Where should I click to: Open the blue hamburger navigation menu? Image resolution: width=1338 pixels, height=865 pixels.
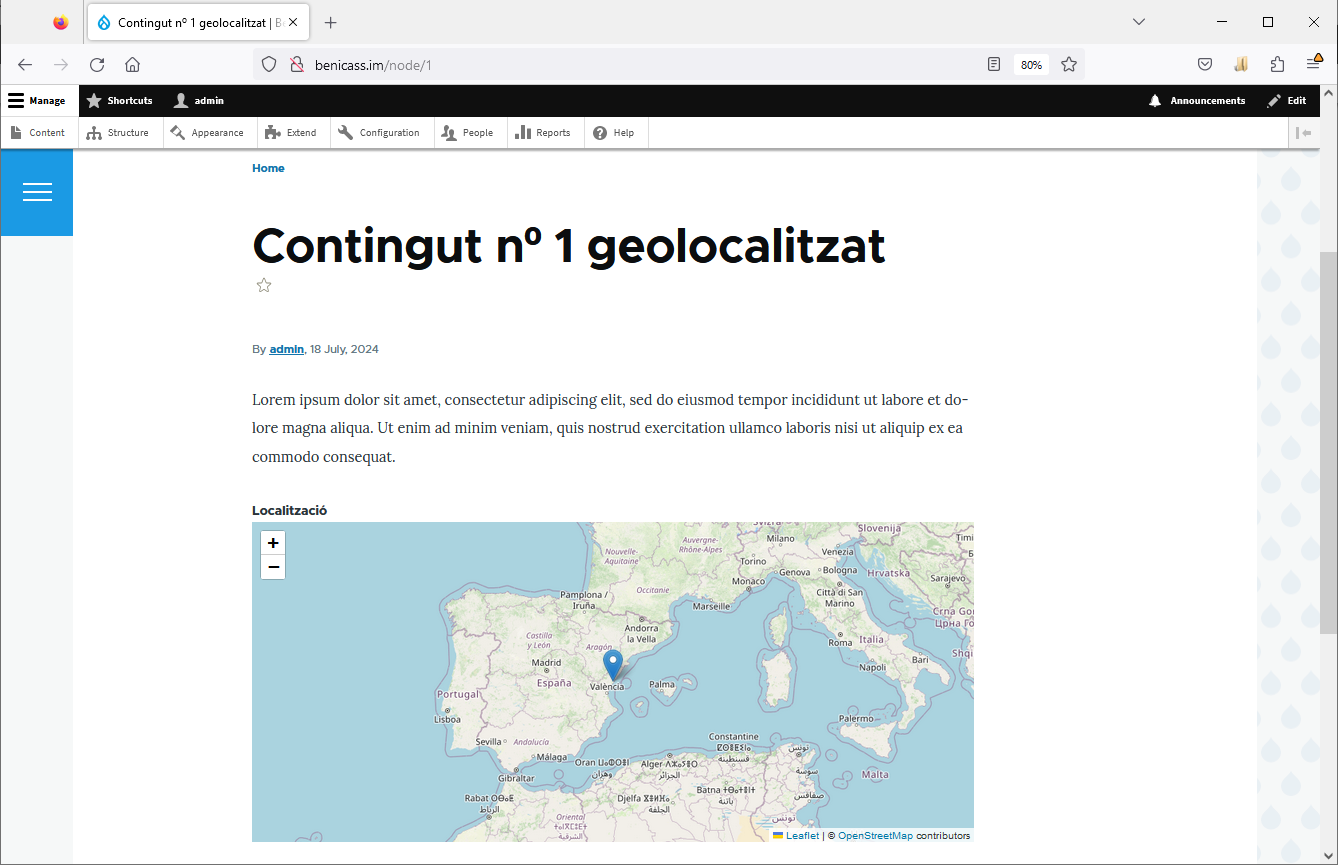tap(37, 192)
